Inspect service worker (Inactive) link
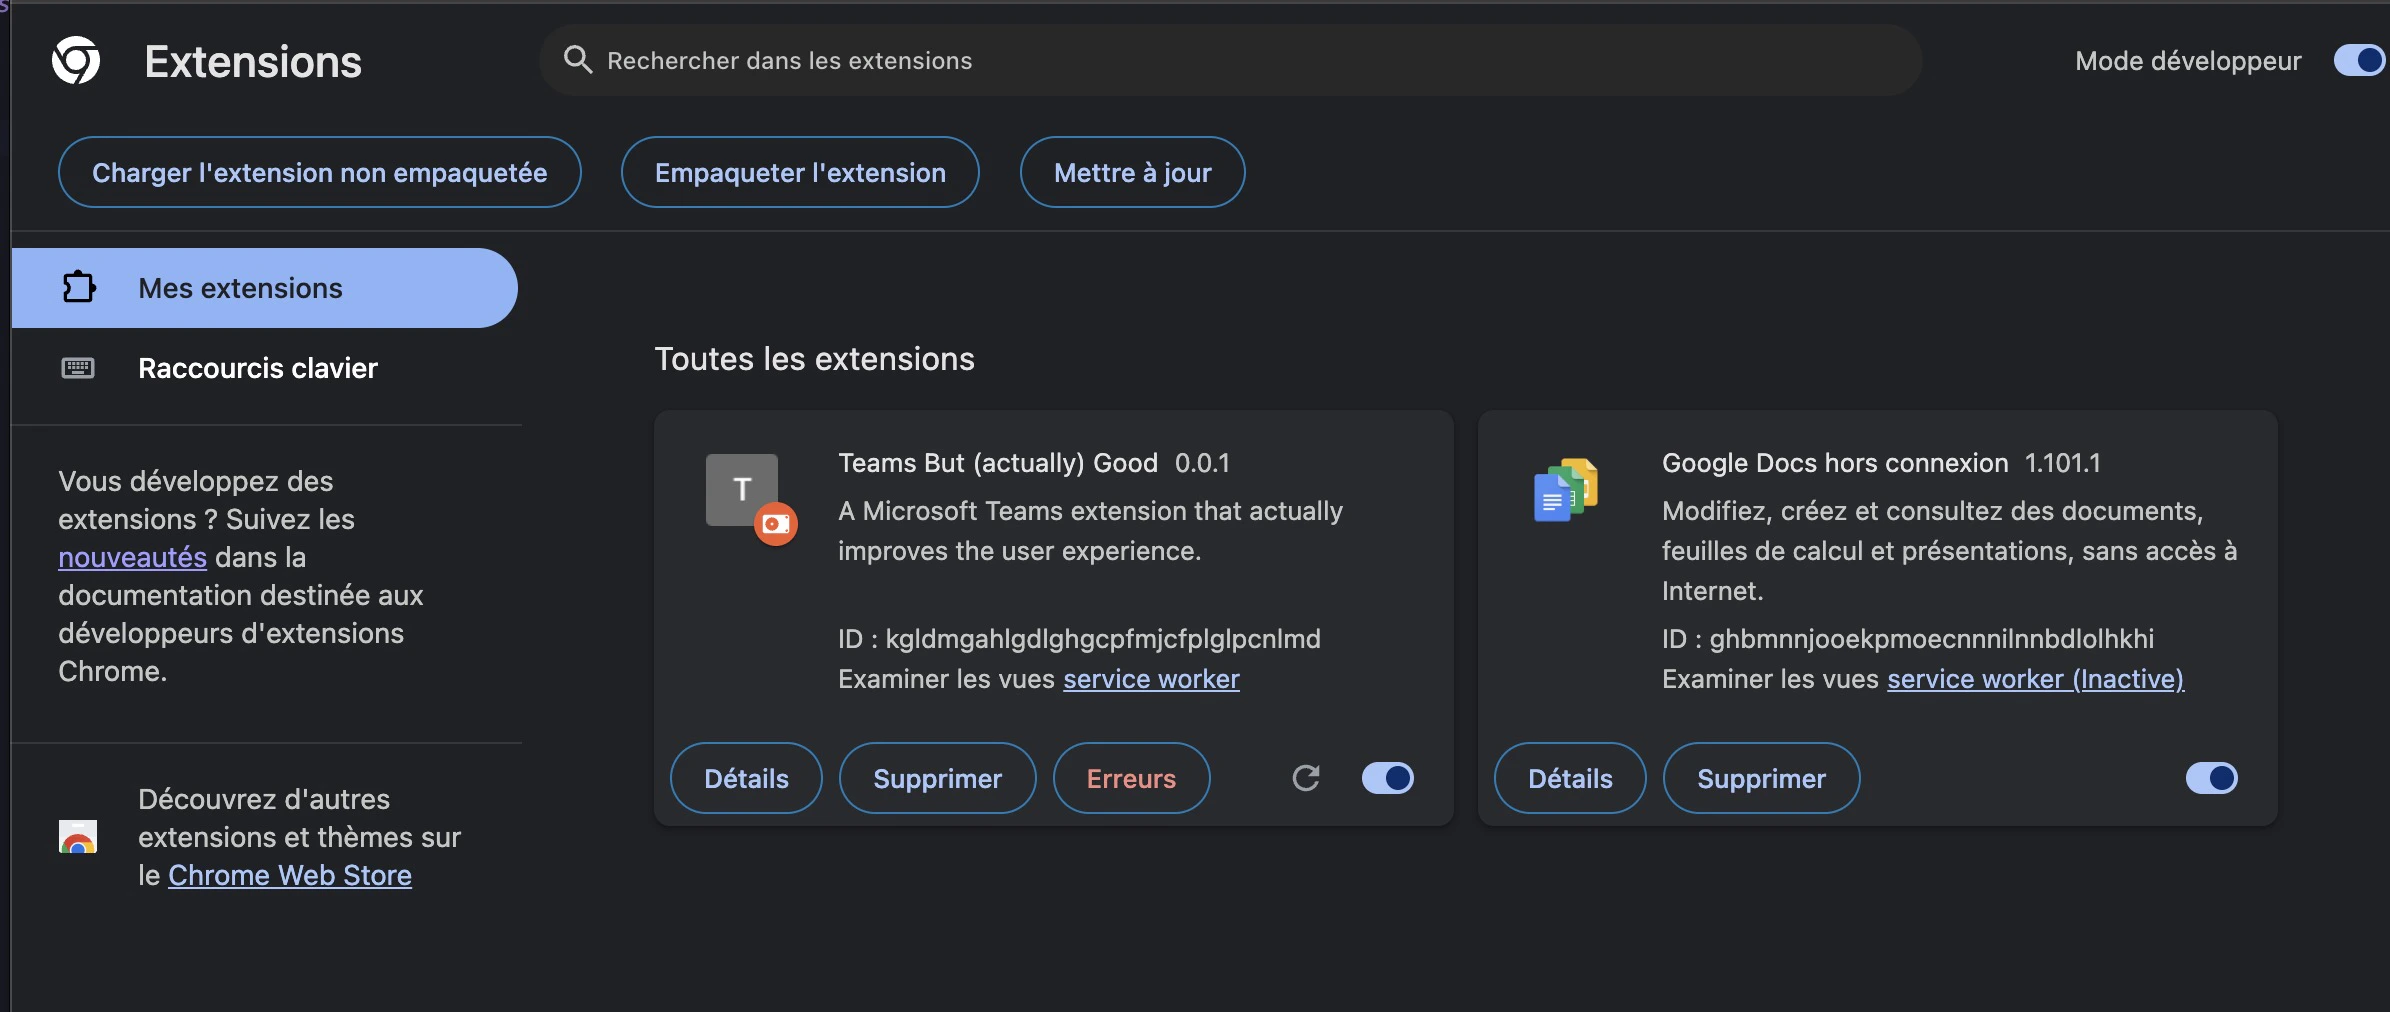This screenshot has height=1012, width=2390. point(2035,679)
